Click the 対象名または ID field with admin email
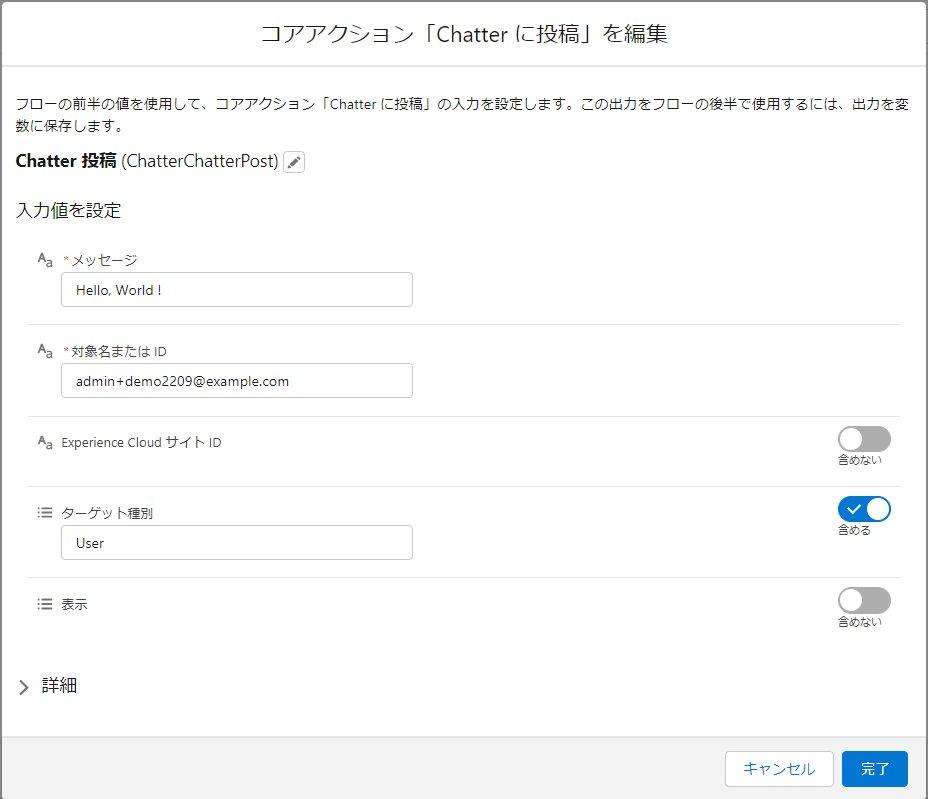Image resolution: width=928 pixels, height=799 pixels. click(x=237, y=381)
